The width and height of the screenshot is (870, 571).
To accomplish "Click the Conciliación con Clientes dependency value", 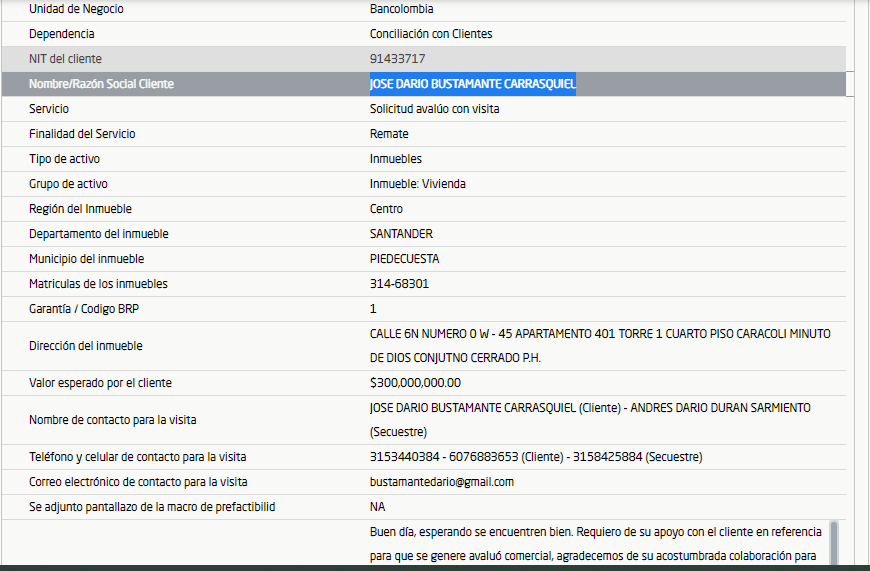I will tap(430, 34).
